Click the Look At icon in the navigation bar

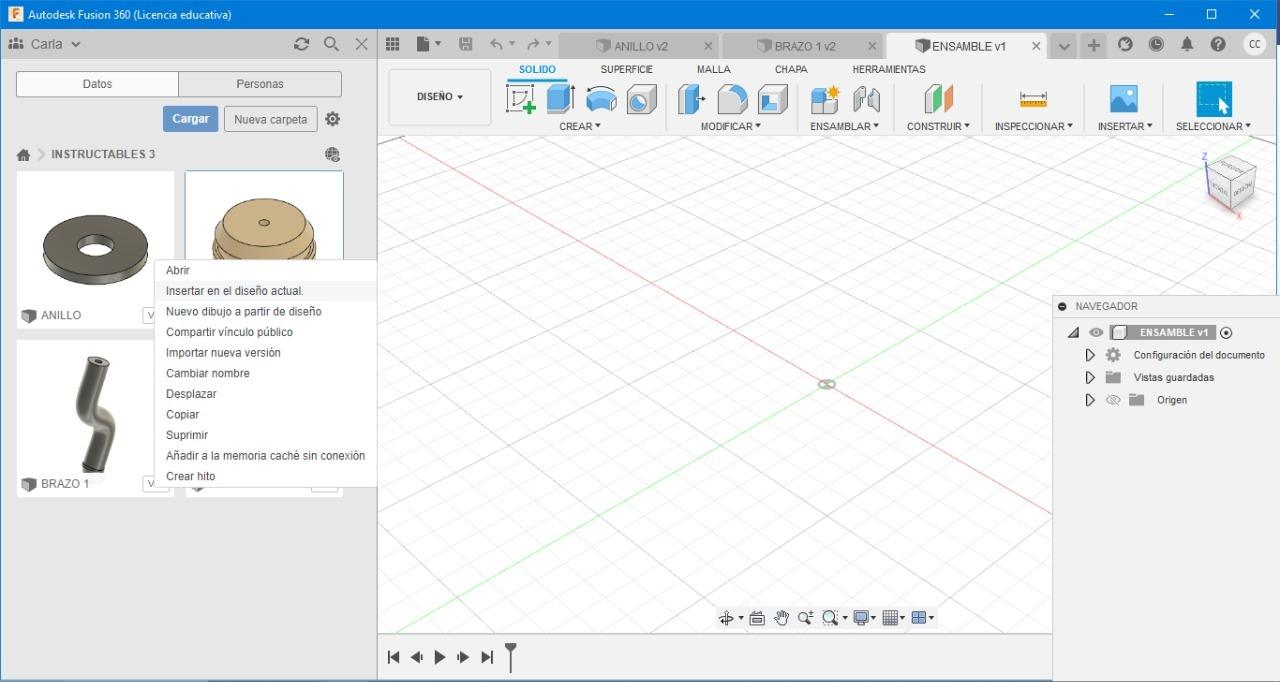click(x=757, y=618)
